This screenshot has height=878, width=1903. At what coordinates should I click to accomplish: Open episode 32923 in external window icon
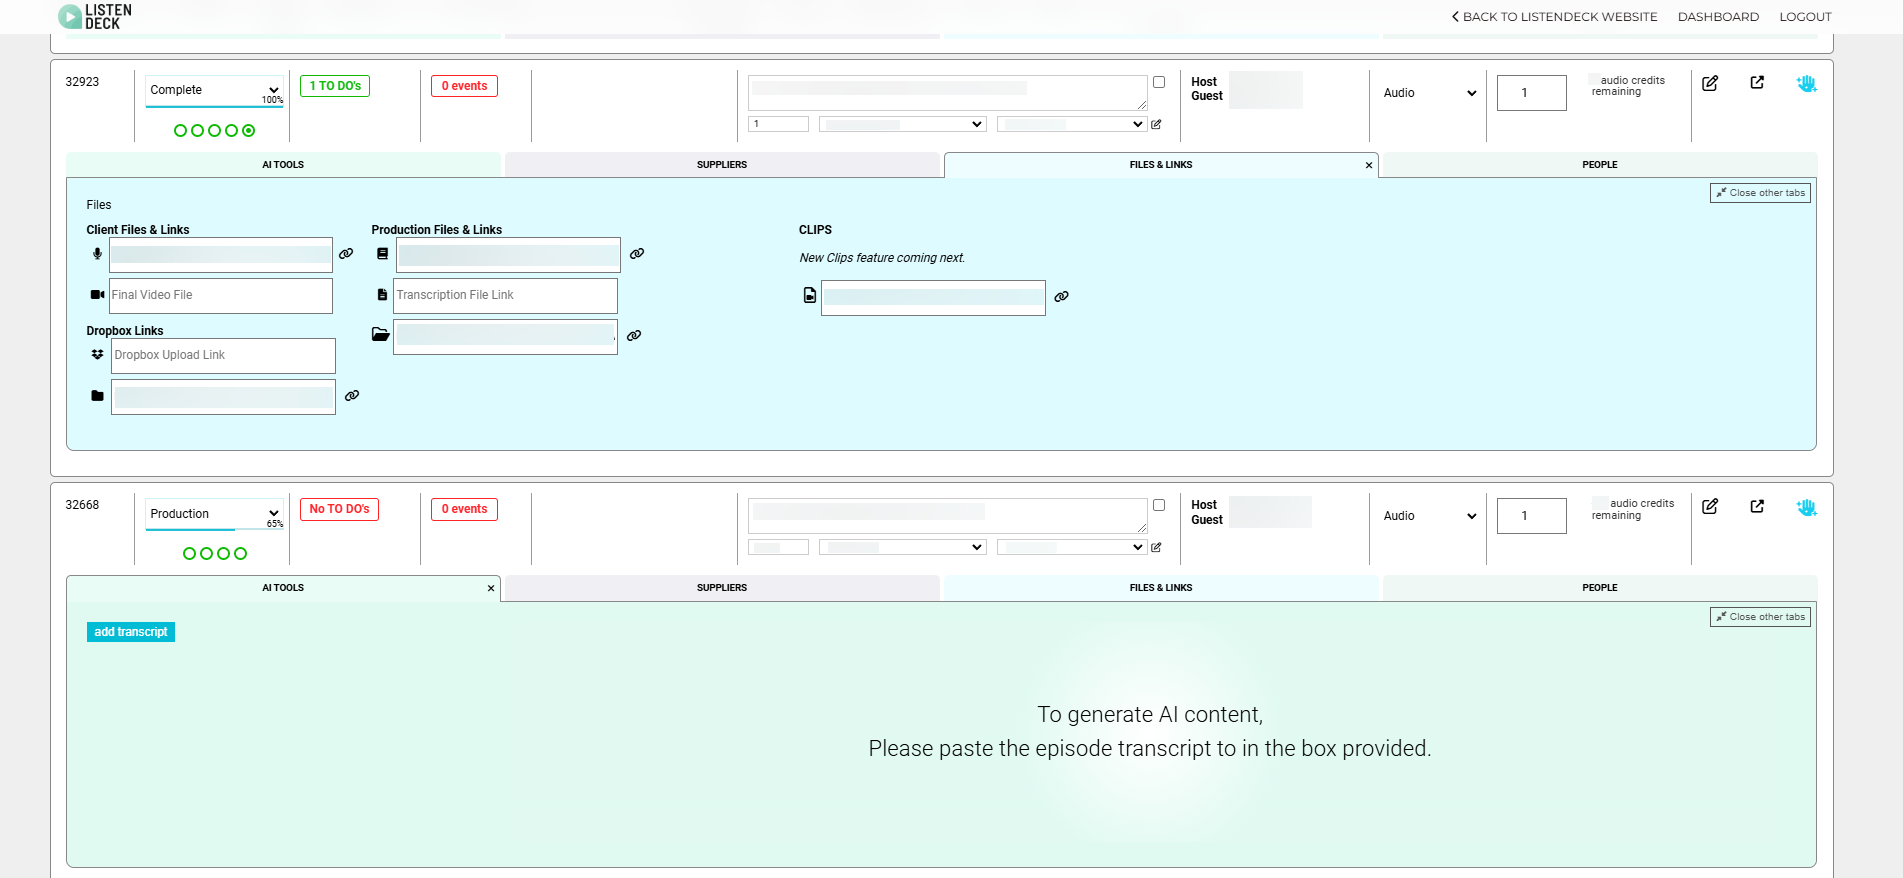[1757, 83]
